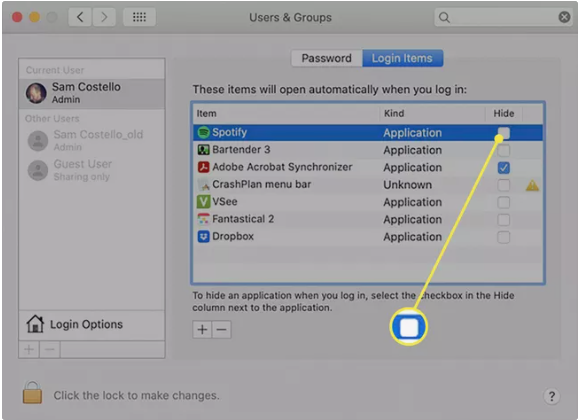Show all preferences grid button
584x420 pixels.
point(139,17)
